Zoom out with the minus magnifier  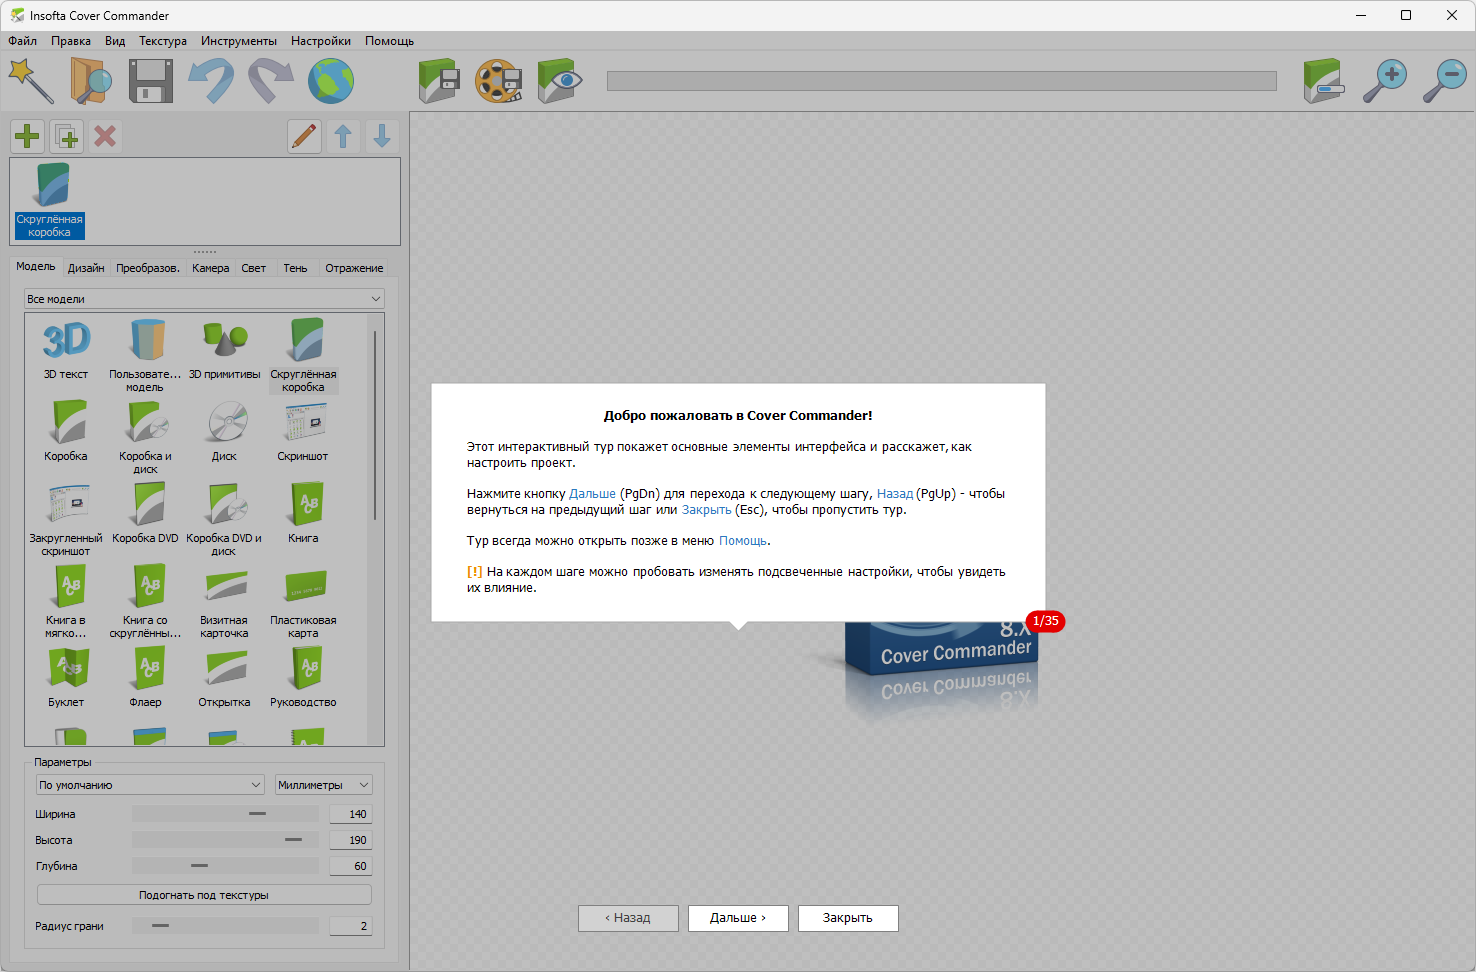(1445, 81)
